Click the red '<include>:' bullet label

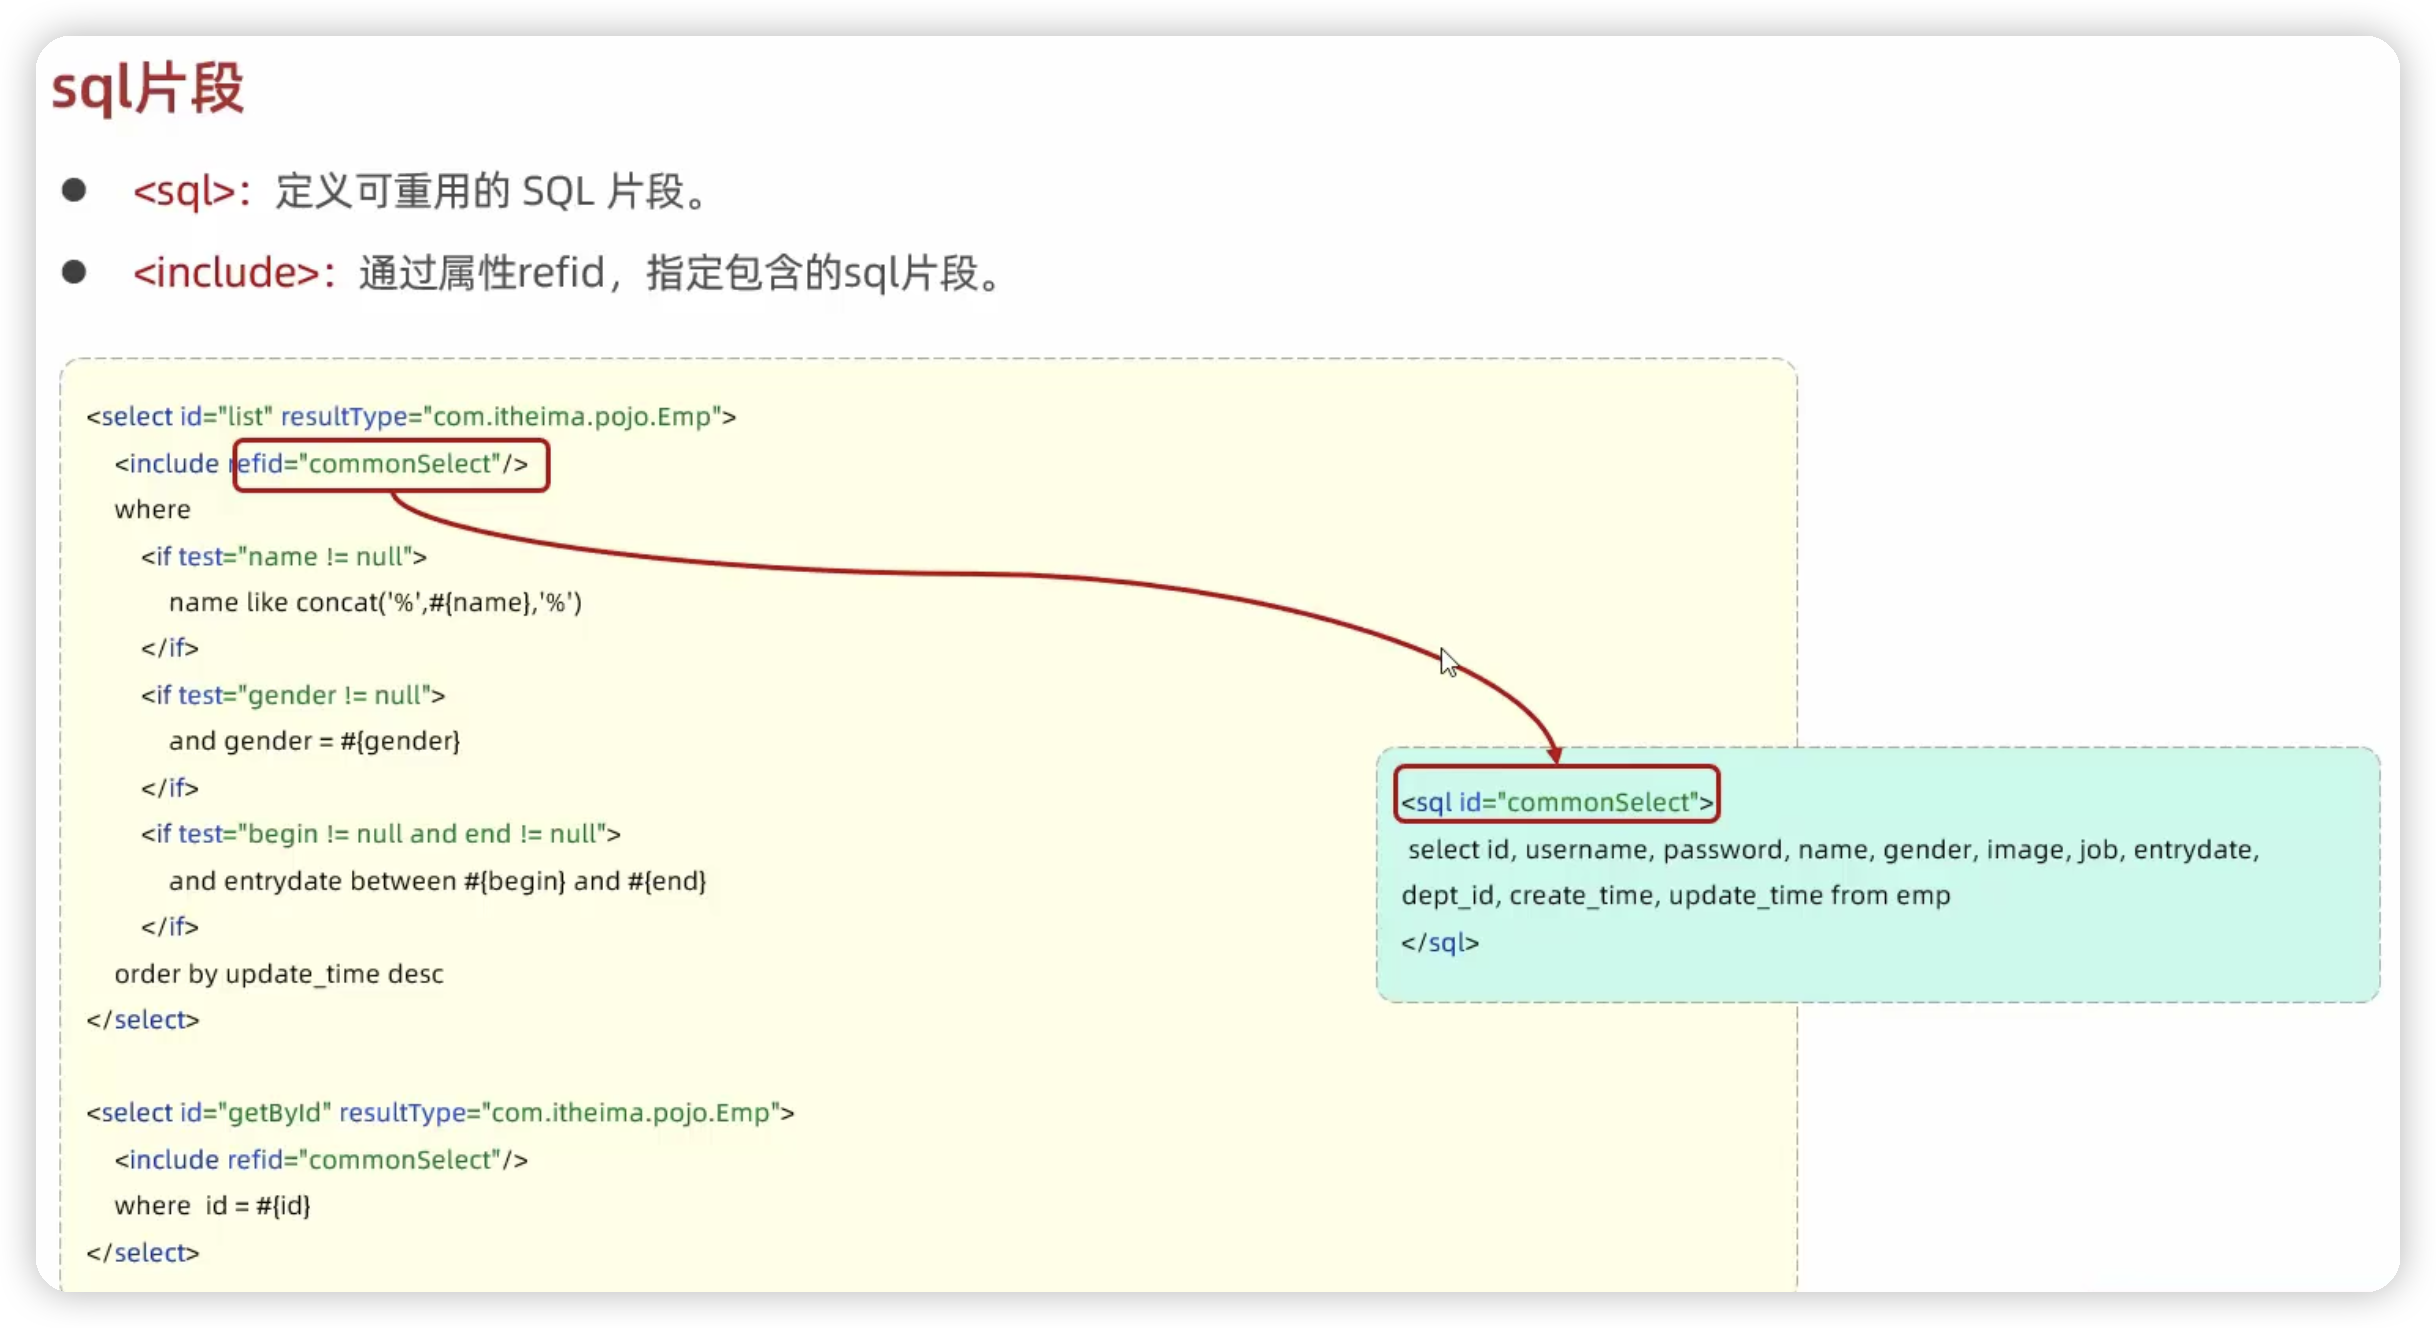pos(233,272)
